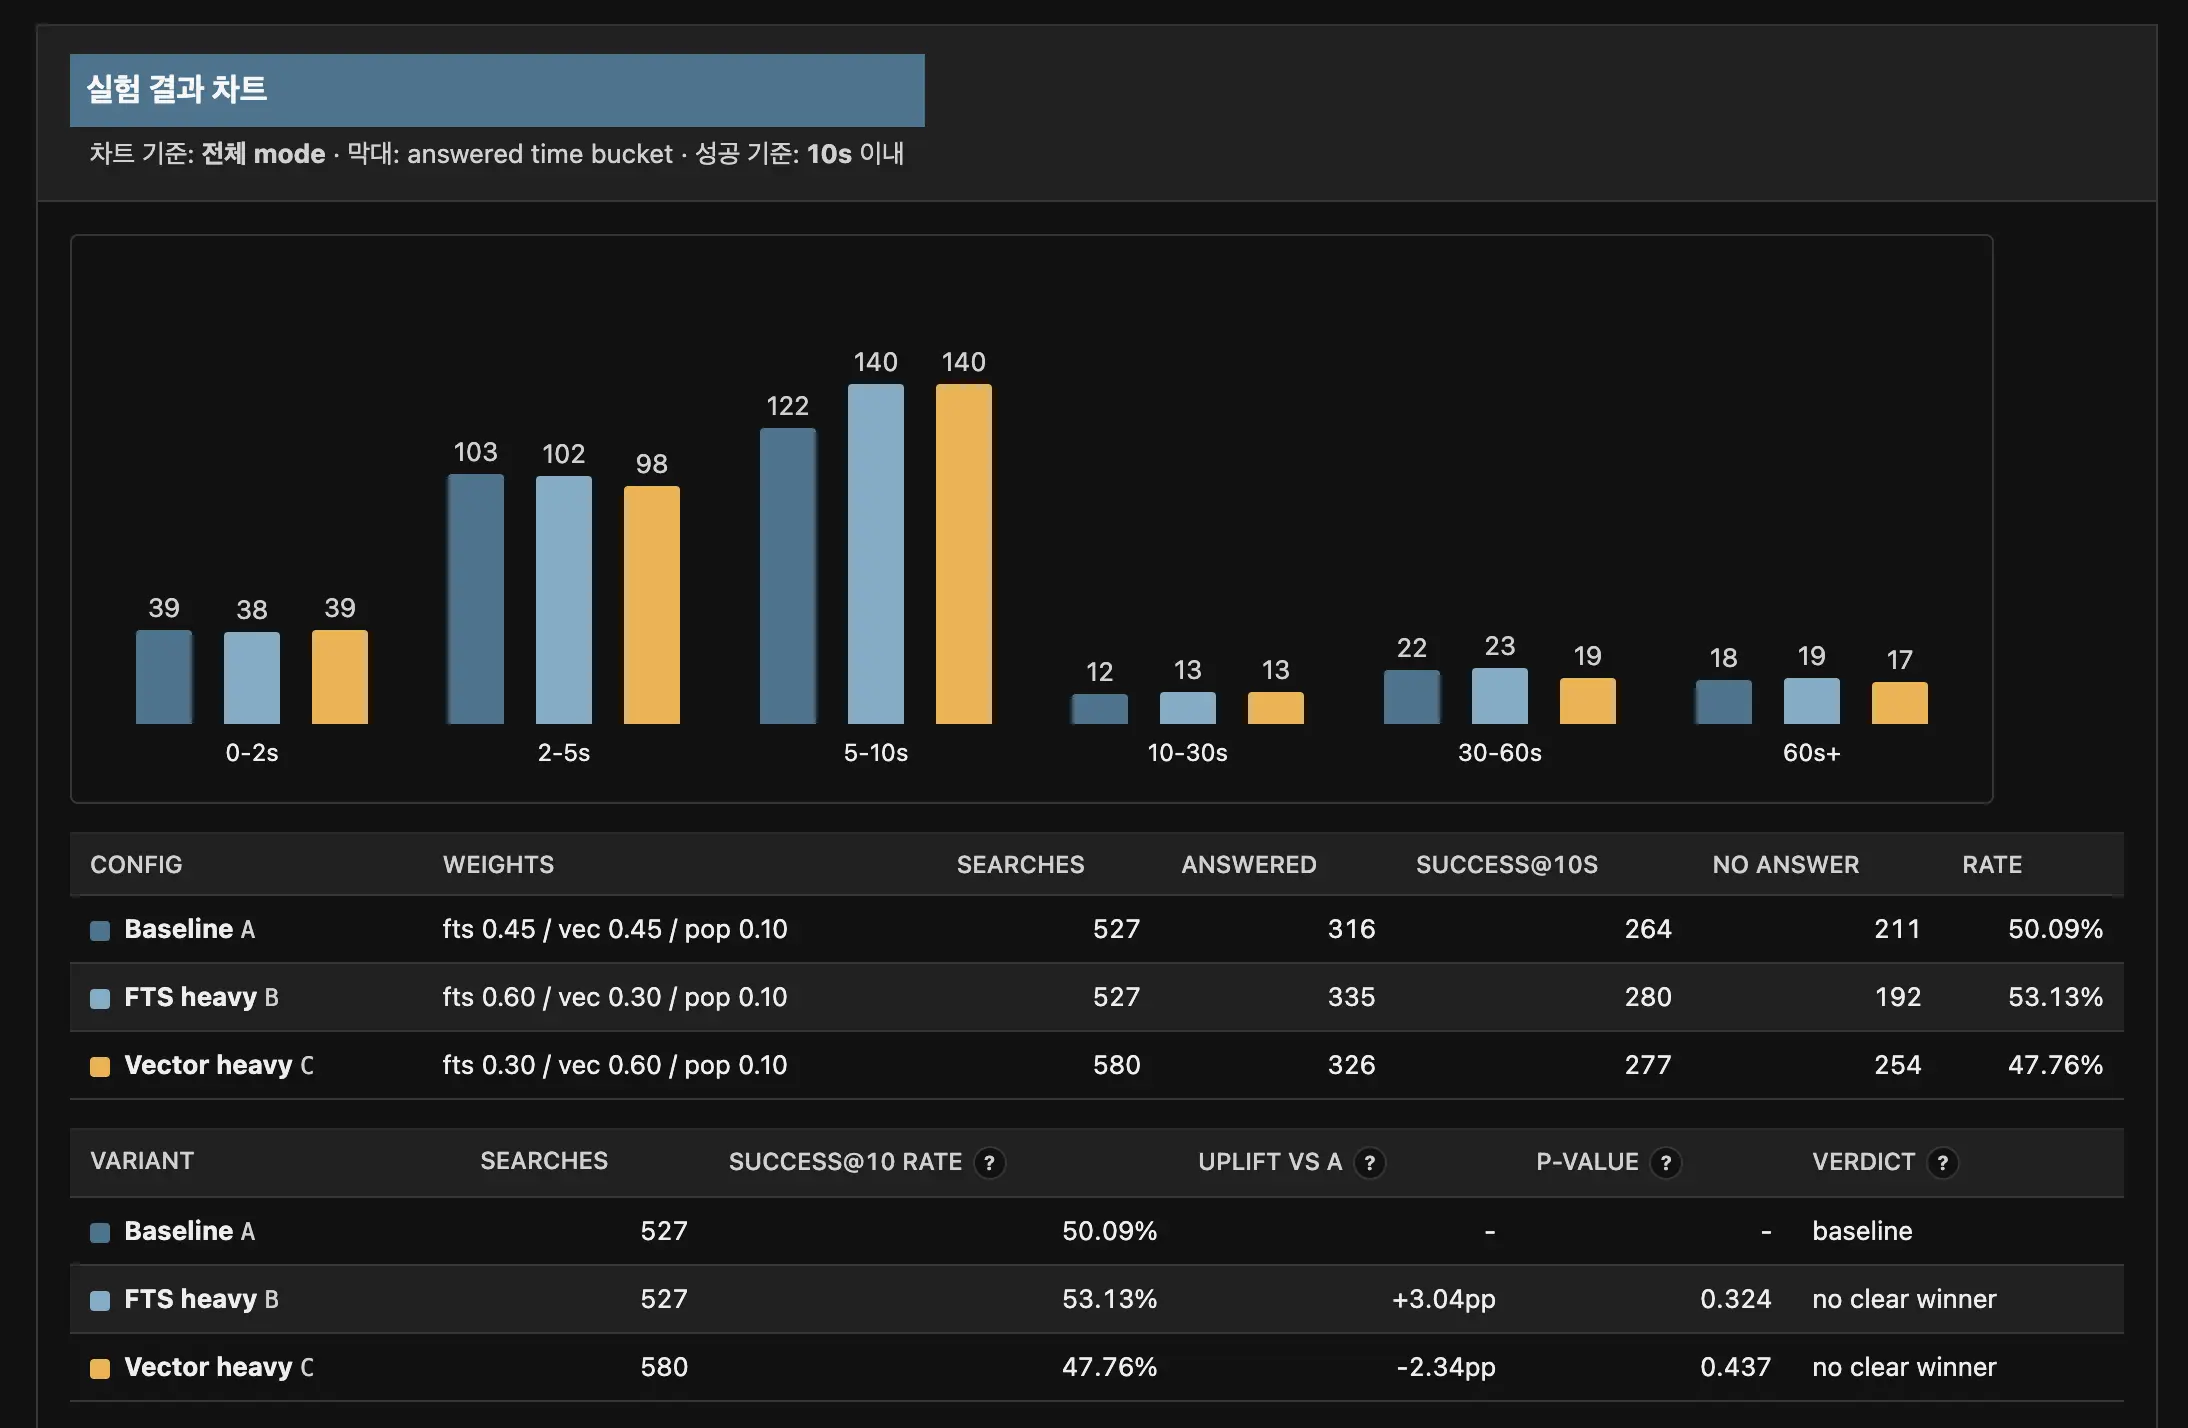The image size is (2188, 1428).
Task: Select the orange bar in the 0-2s bucket
Action: click(340, 677)
